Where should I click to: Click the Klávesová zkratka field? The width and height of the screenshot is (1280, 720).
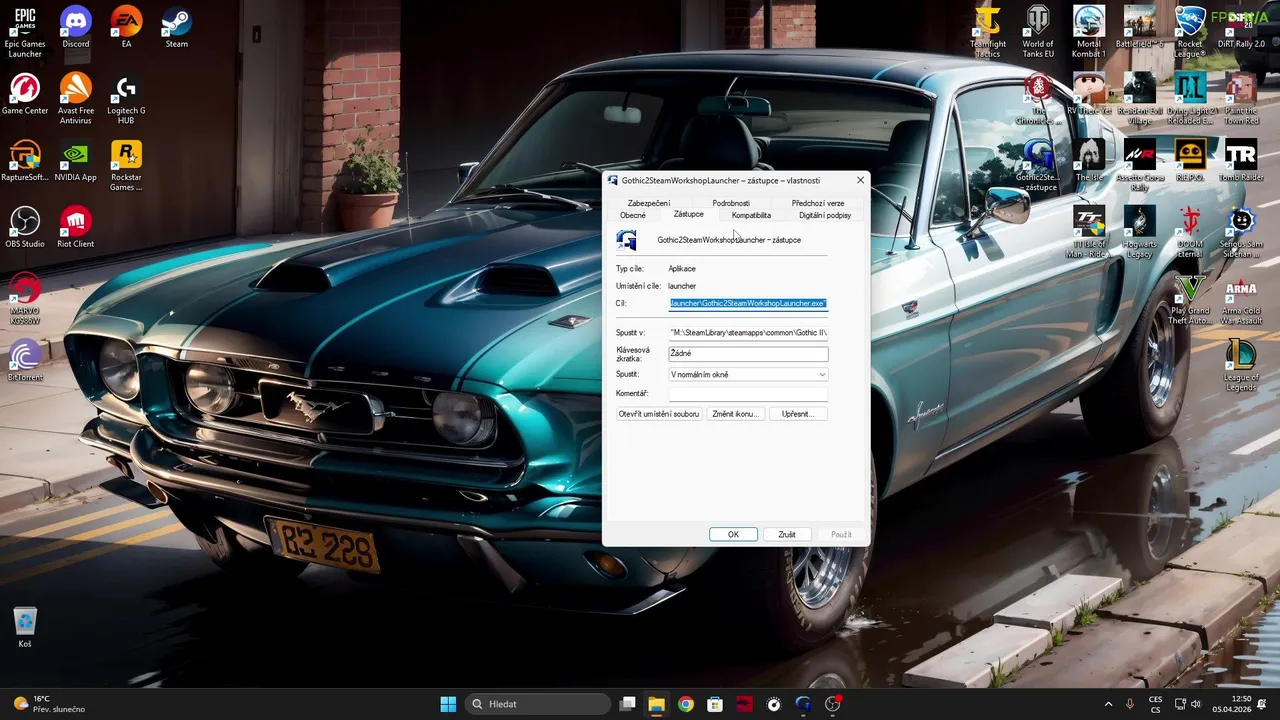(748, 353)
